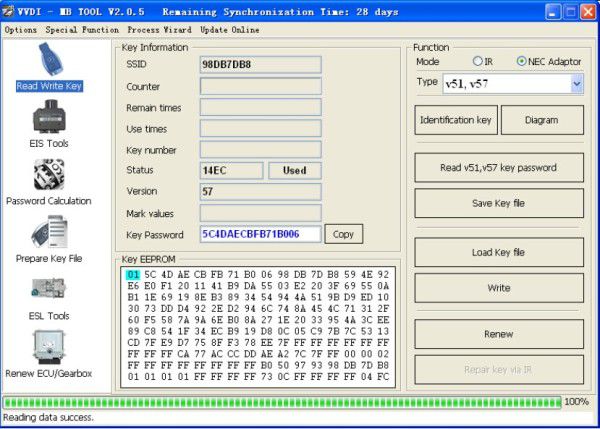Click the Key Password label text
Viewport: 600px width, 429px height.
coord(155,235)
